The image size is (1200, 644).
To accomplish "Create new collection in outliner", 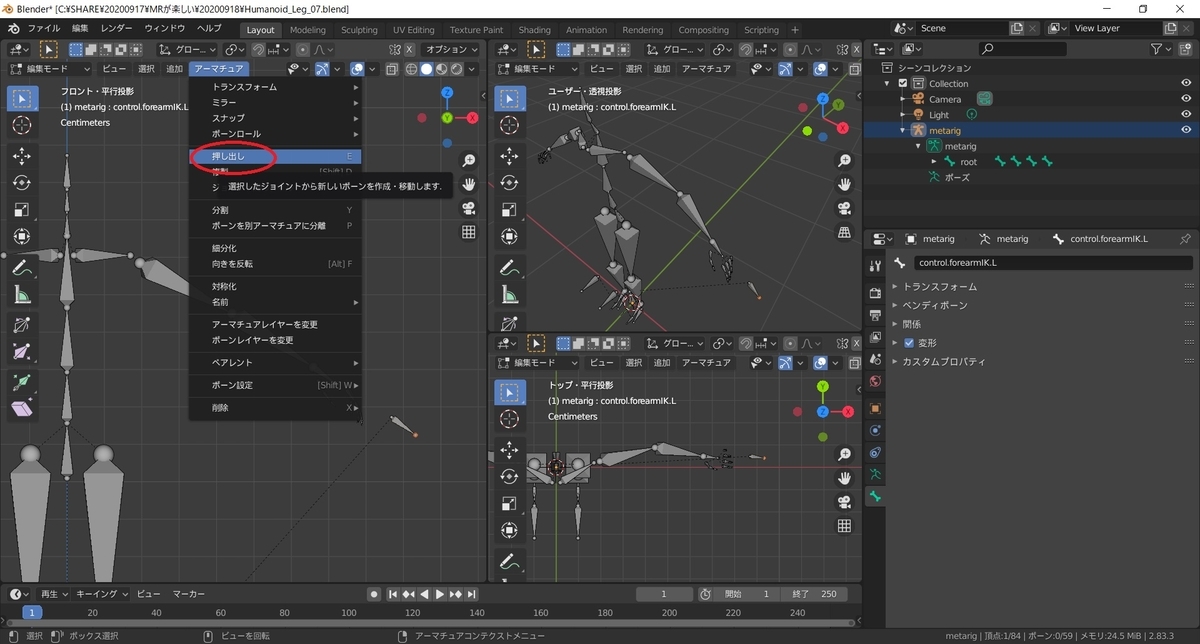I will tap(1186, 49).
